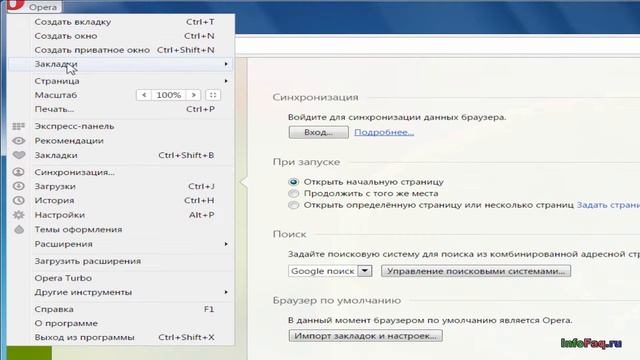Click Управление поисковыми системами... button
Viewport: 640px width, 360px height.
[476, 271]
